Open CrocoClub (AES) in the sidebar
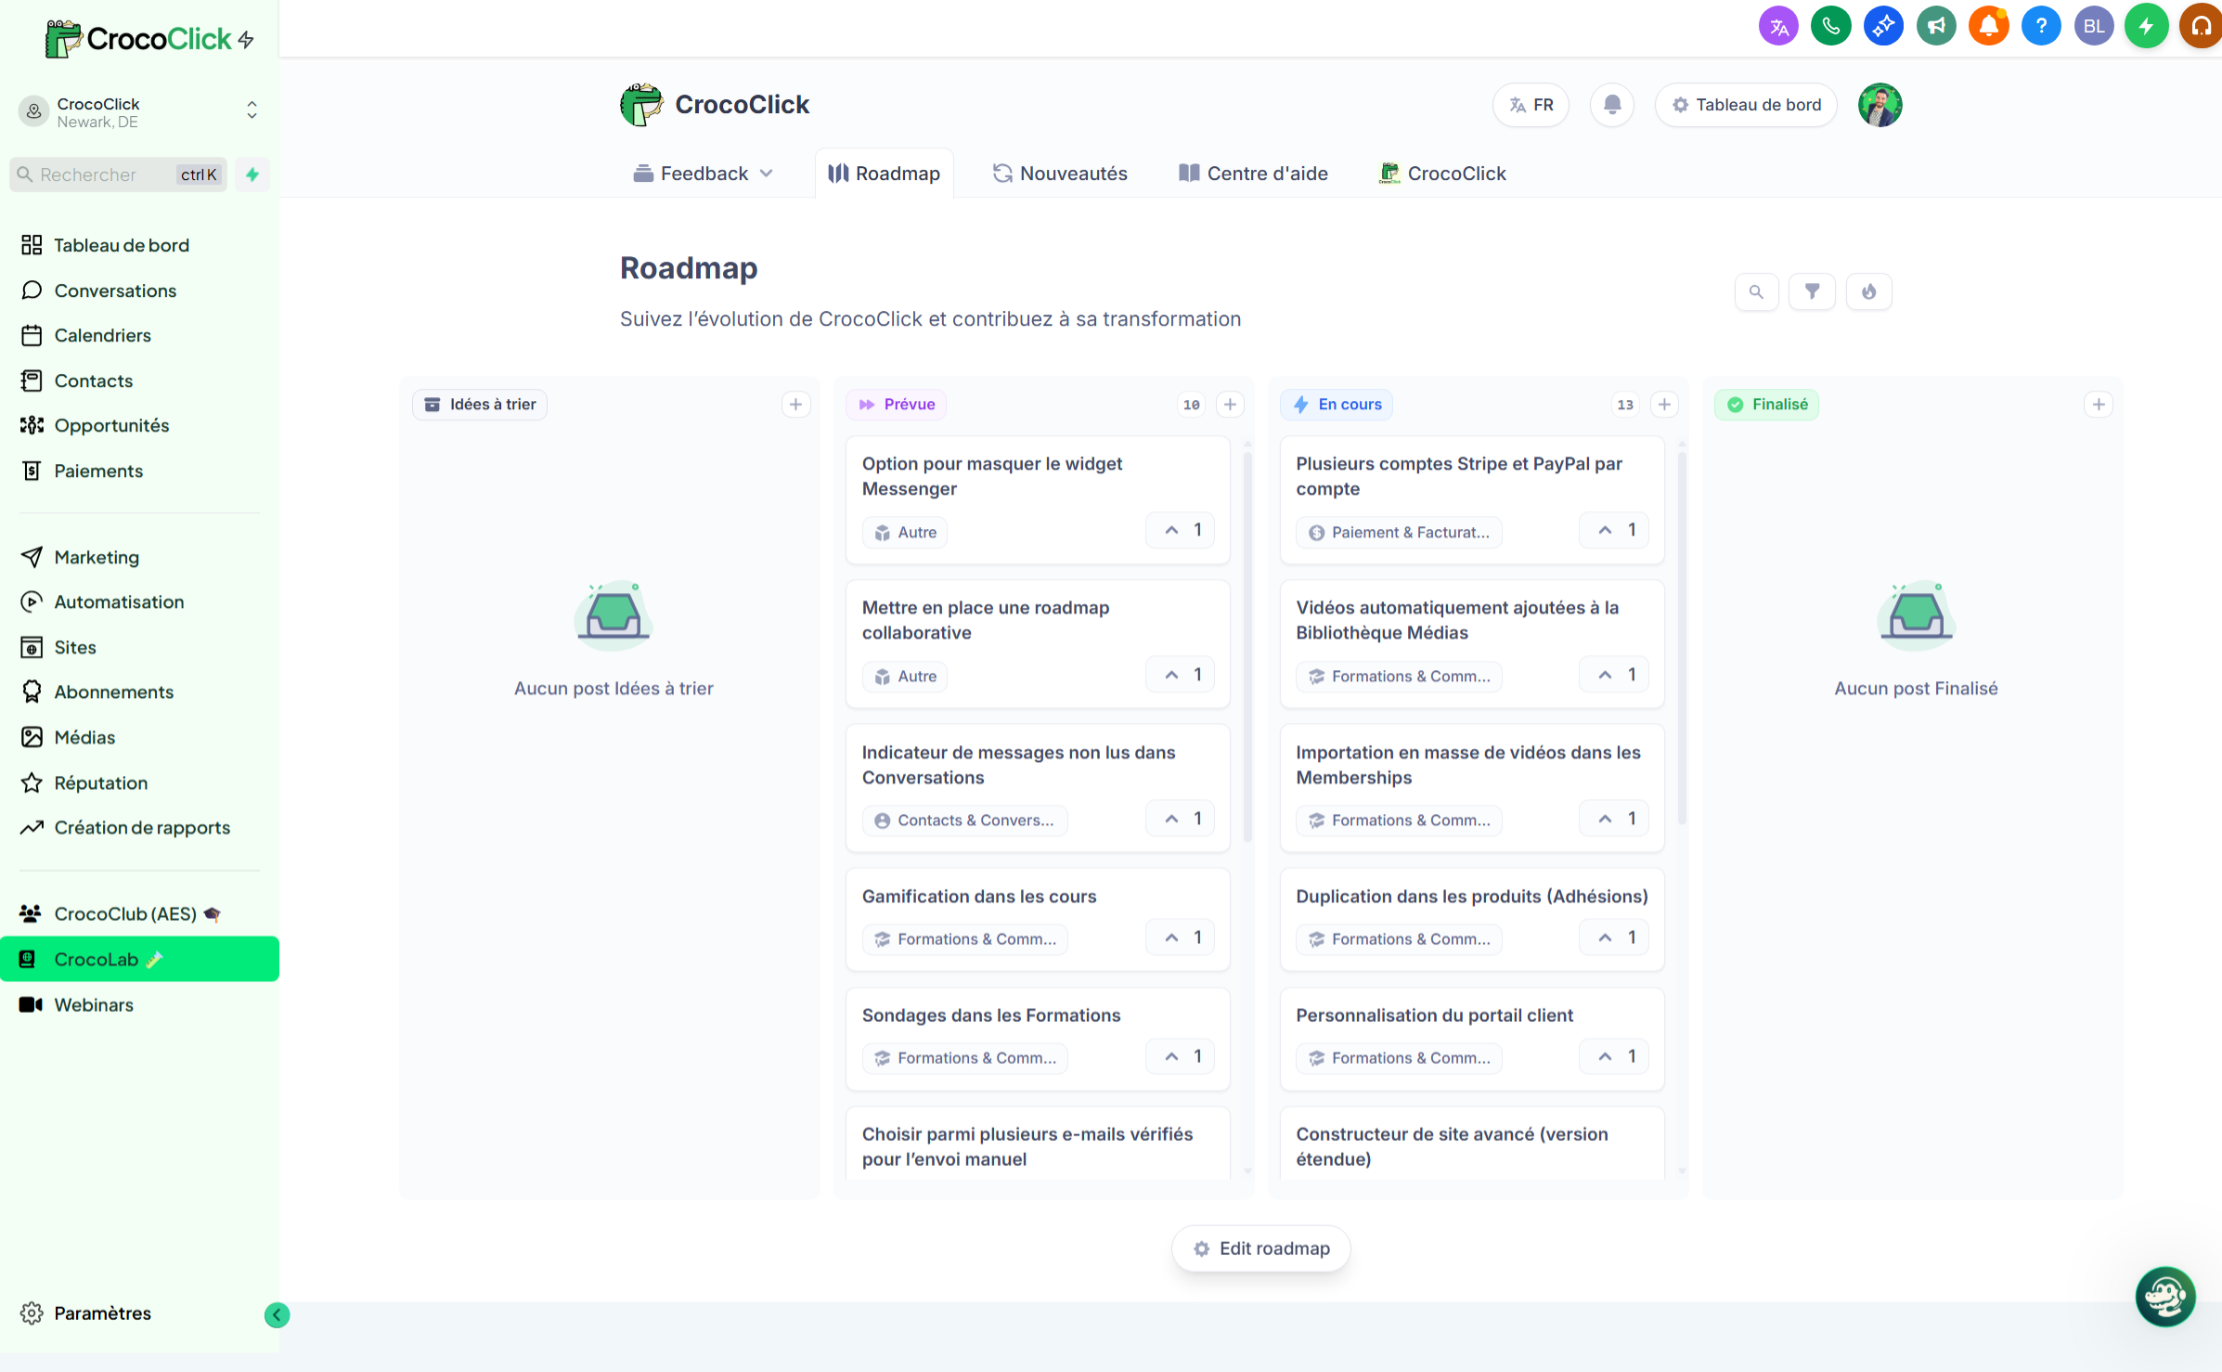This screenshot has width=2222, height=1372. 125,914
